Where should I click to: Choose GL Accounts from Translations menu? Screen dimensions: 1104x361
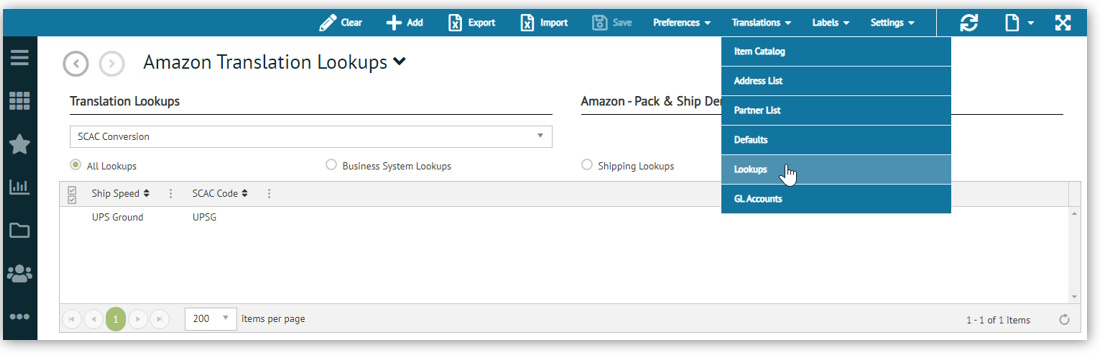836,199
